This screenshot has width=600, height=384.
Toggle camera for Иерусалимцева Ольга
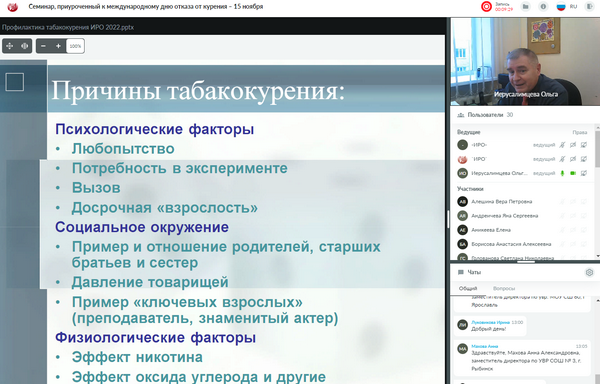[573, 173]
